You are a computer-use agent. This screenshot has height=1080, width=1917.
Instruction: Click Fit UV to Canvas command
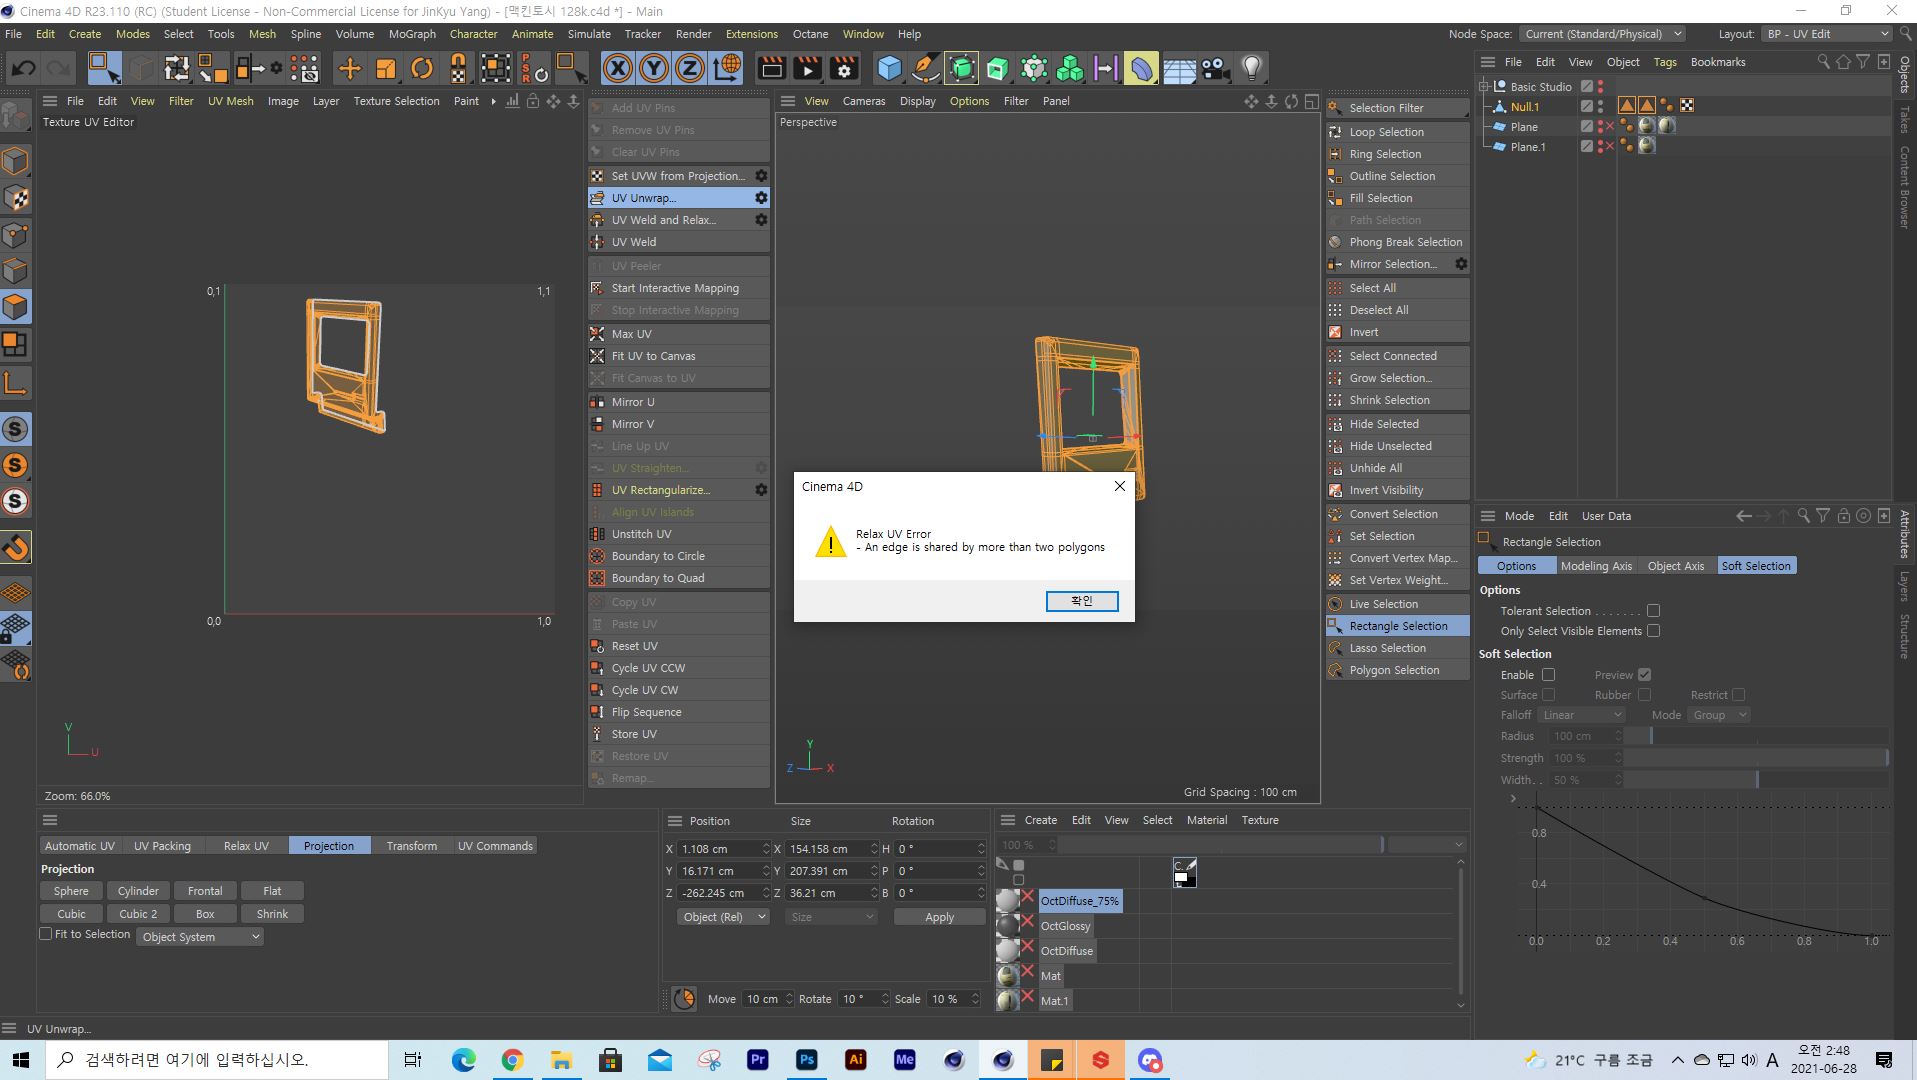(x=679, y=356)
